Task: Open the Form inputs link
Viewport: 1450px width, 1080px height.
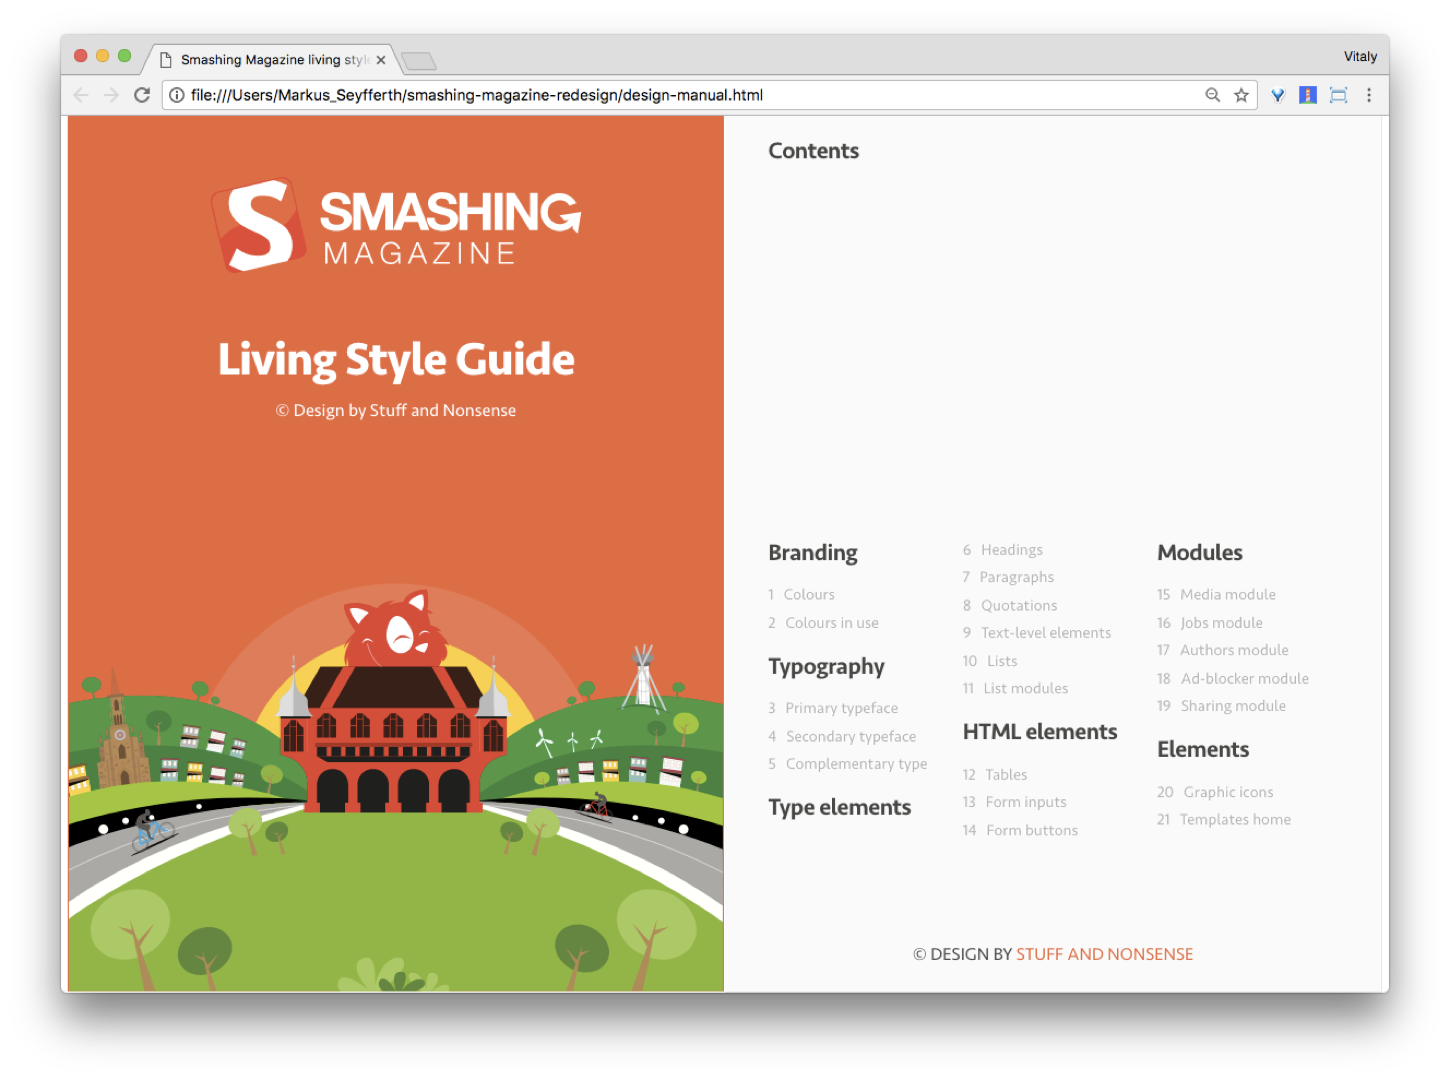Action: [x=1025, y=802]
